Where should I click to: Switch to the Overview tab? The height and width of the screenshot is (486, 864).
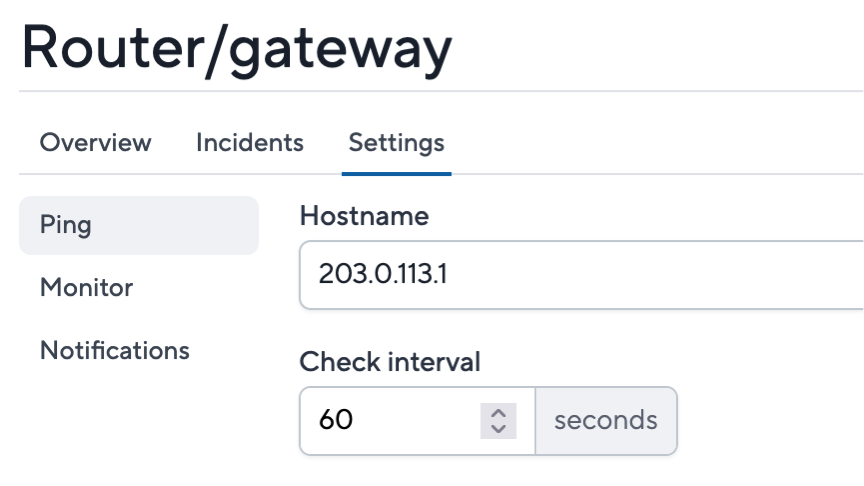point(95,143)
